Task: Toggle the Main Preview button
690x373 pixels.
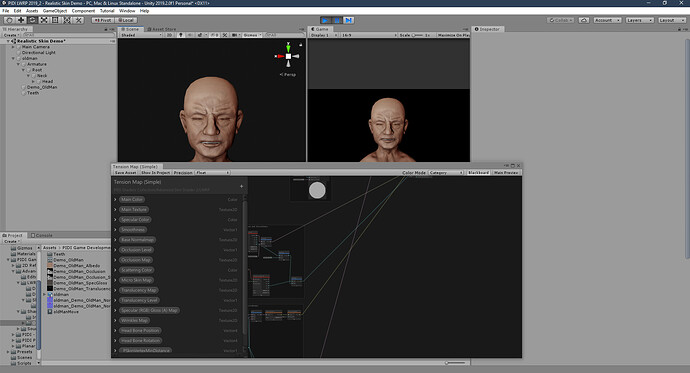Action: 506,173
